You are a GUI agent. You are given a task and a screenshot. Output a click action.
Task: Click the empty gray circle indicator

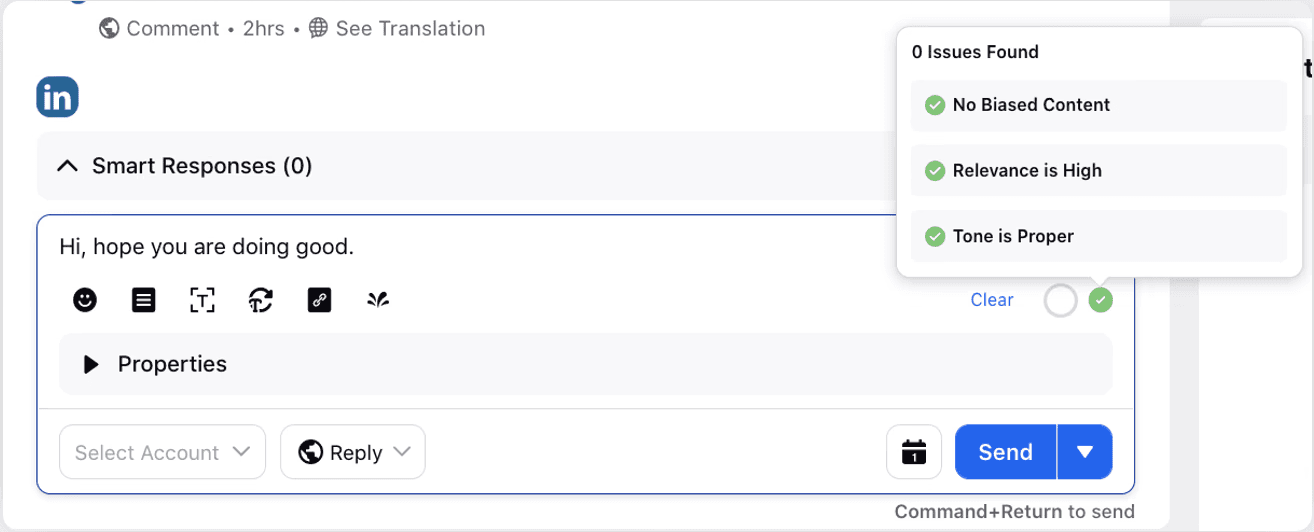tap(1060, 300)
